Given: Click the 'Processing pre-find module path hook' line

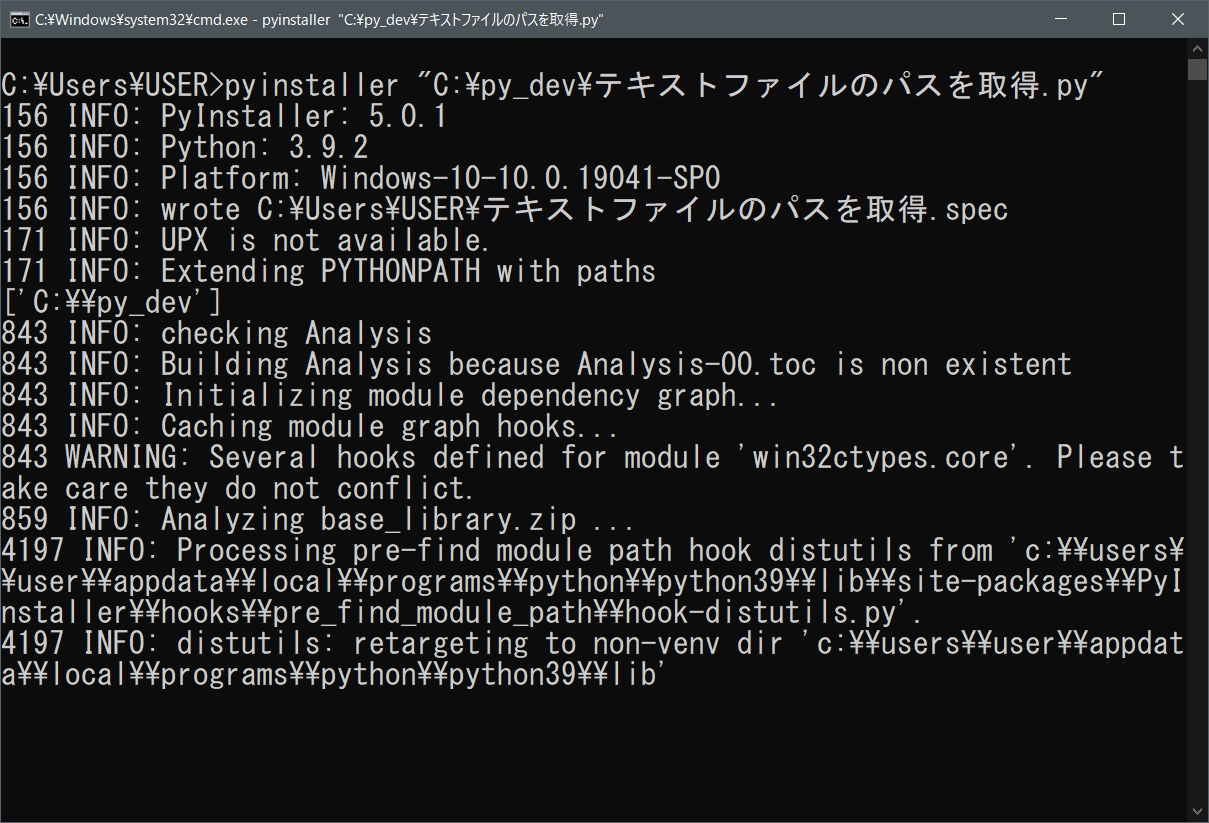Looking at the screenshot, I should [x=593, y=550].
